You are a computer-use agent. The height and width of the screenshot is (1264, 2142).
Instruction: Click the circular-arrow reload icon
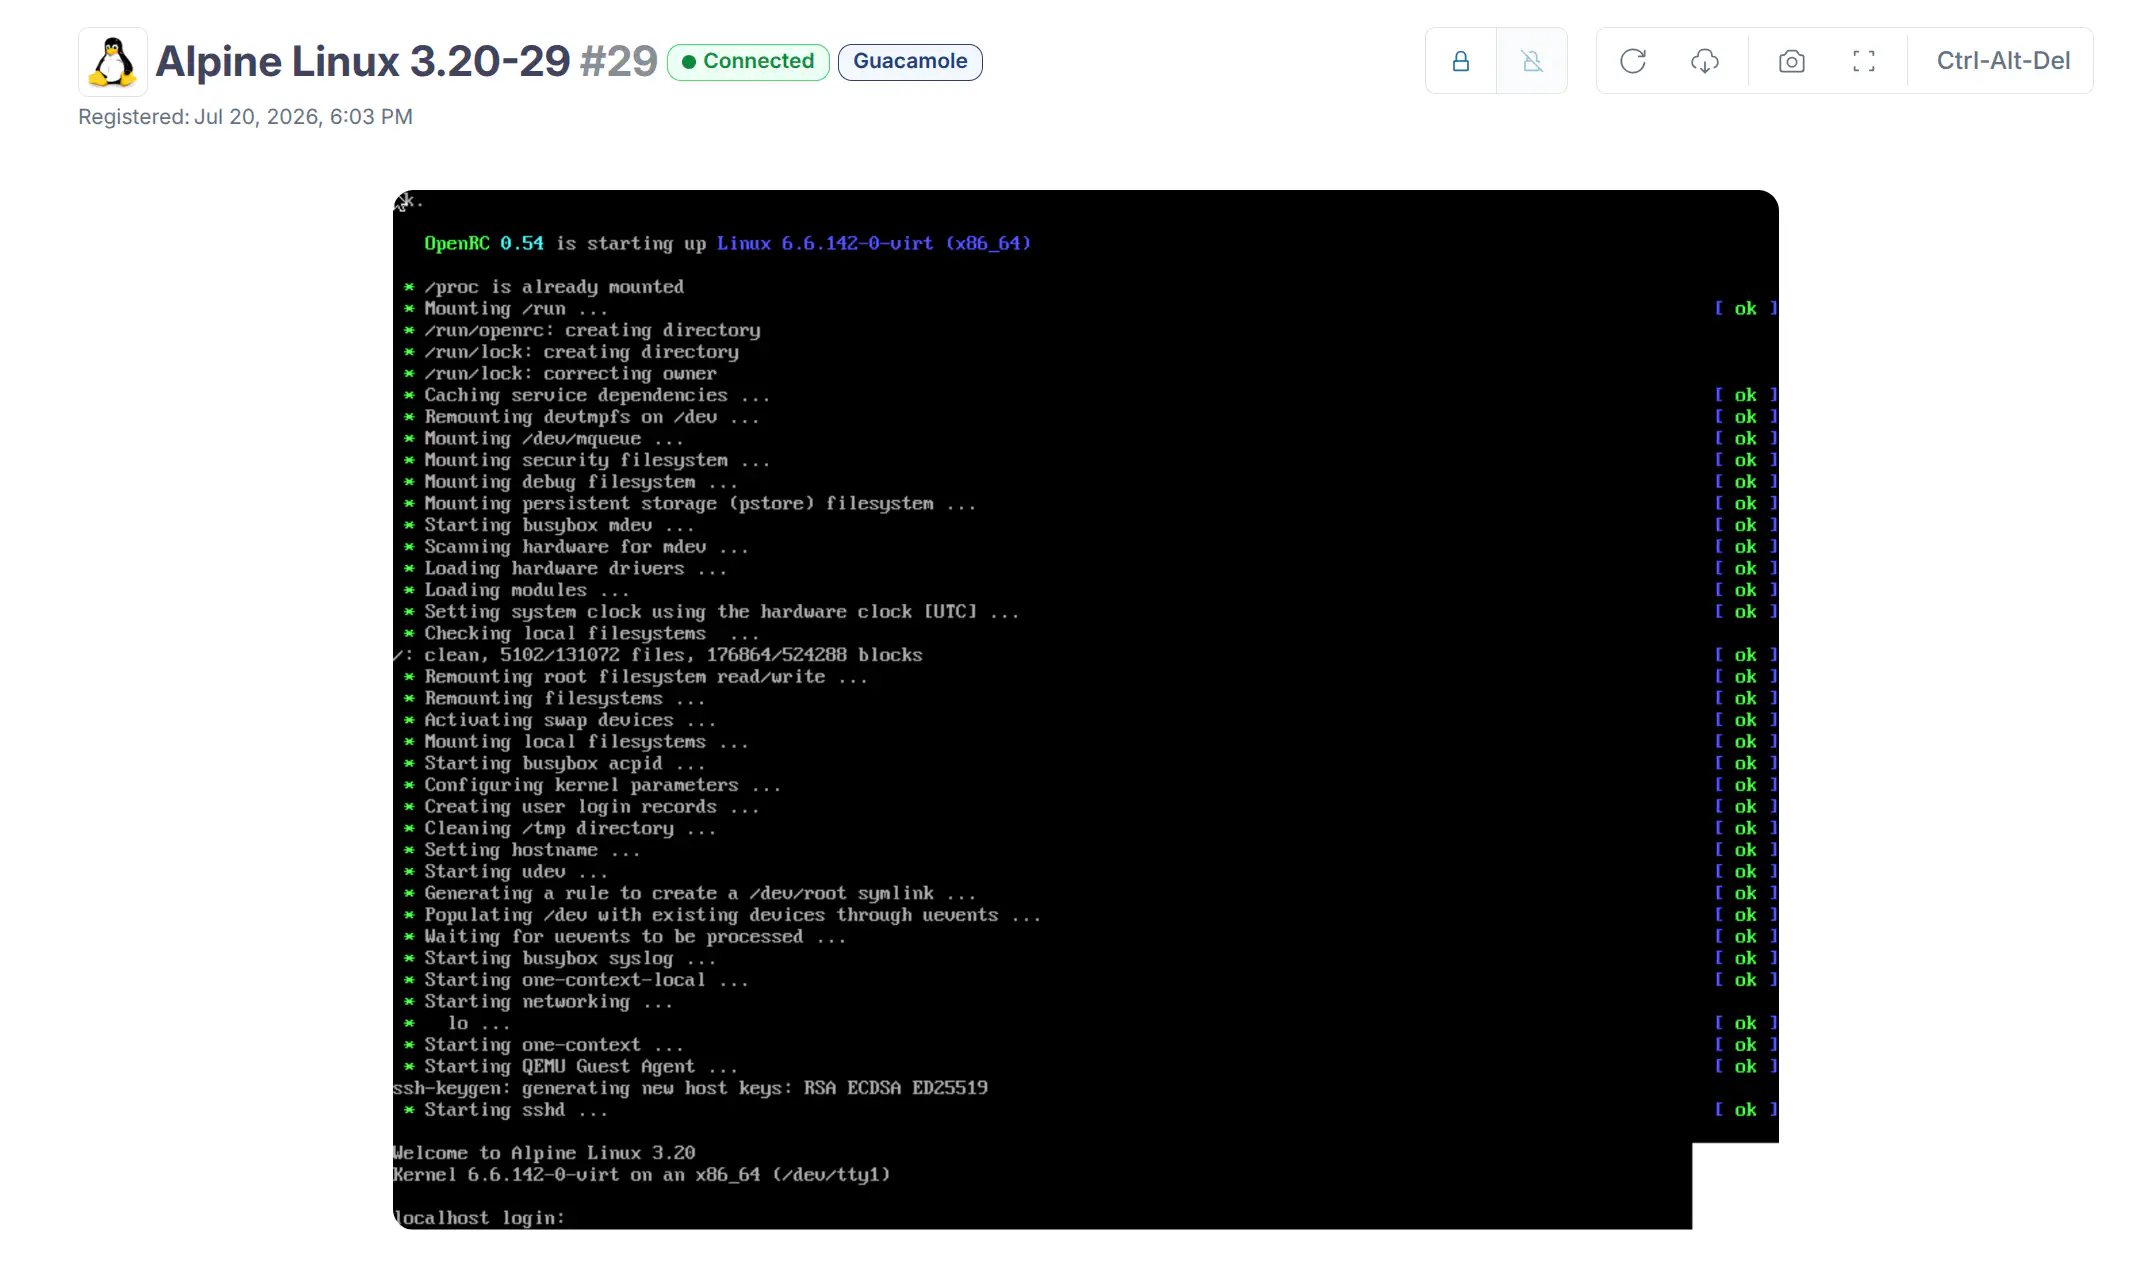click(x=1633, y=61)
